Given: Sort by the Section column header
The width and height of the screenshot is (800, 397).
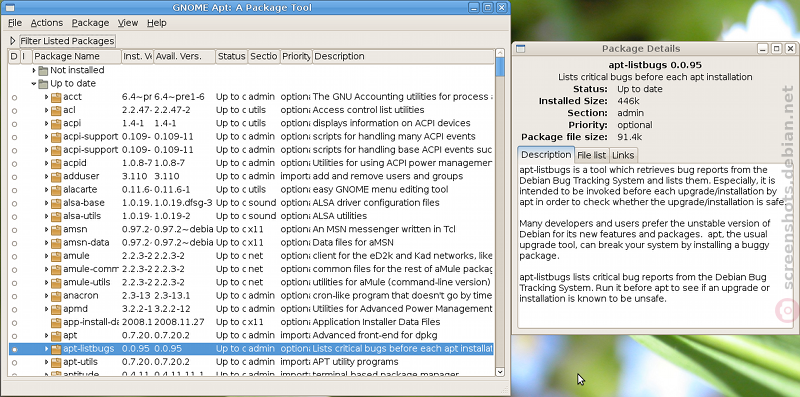Looking at the screenshot, I should (264, 56).
